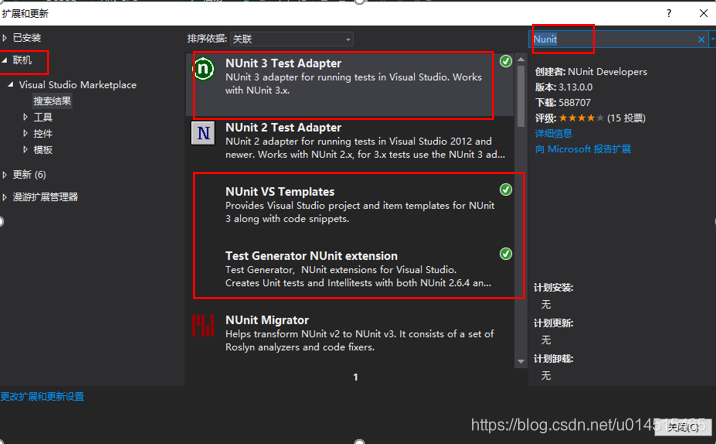
Task: Select NUnit 2 Test Adapter title
Action: [x=283, y=127]
